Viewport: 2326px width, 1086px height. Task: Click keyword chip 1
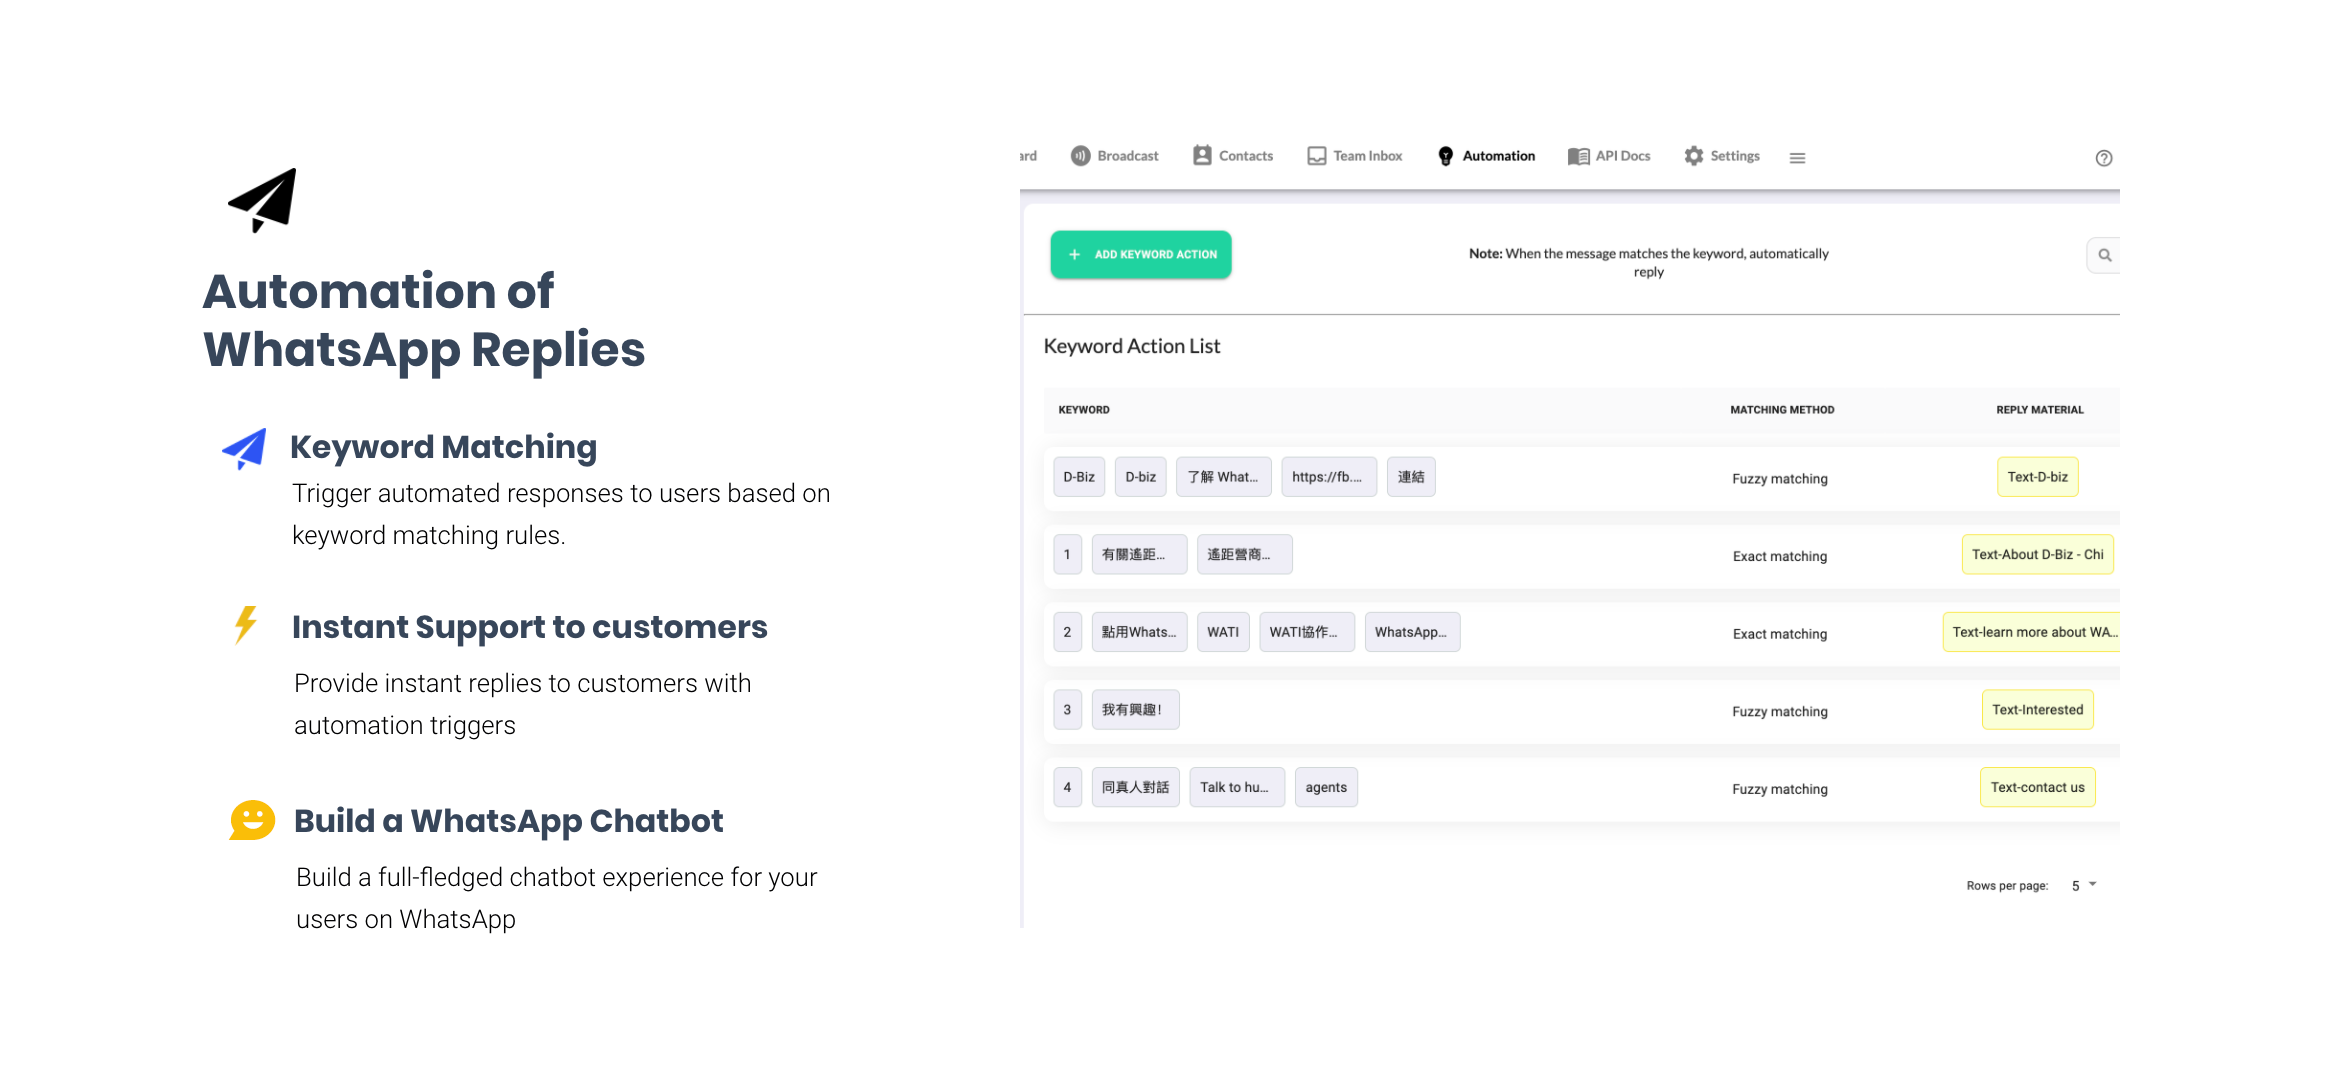pos(1067,555)
